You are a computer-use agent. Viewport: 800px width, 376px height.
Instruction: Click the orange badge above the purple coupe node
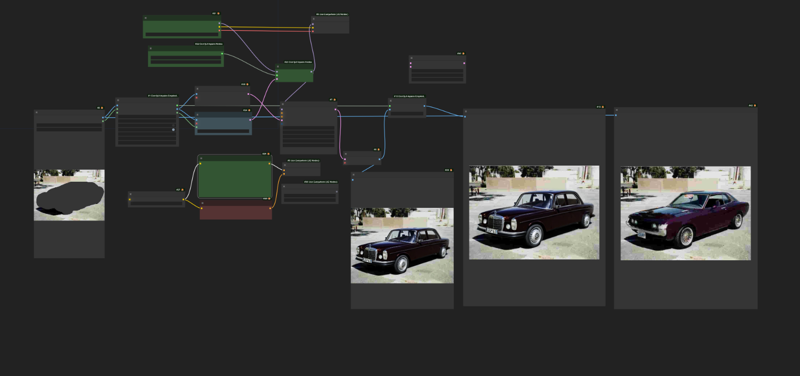click(755, 106)
